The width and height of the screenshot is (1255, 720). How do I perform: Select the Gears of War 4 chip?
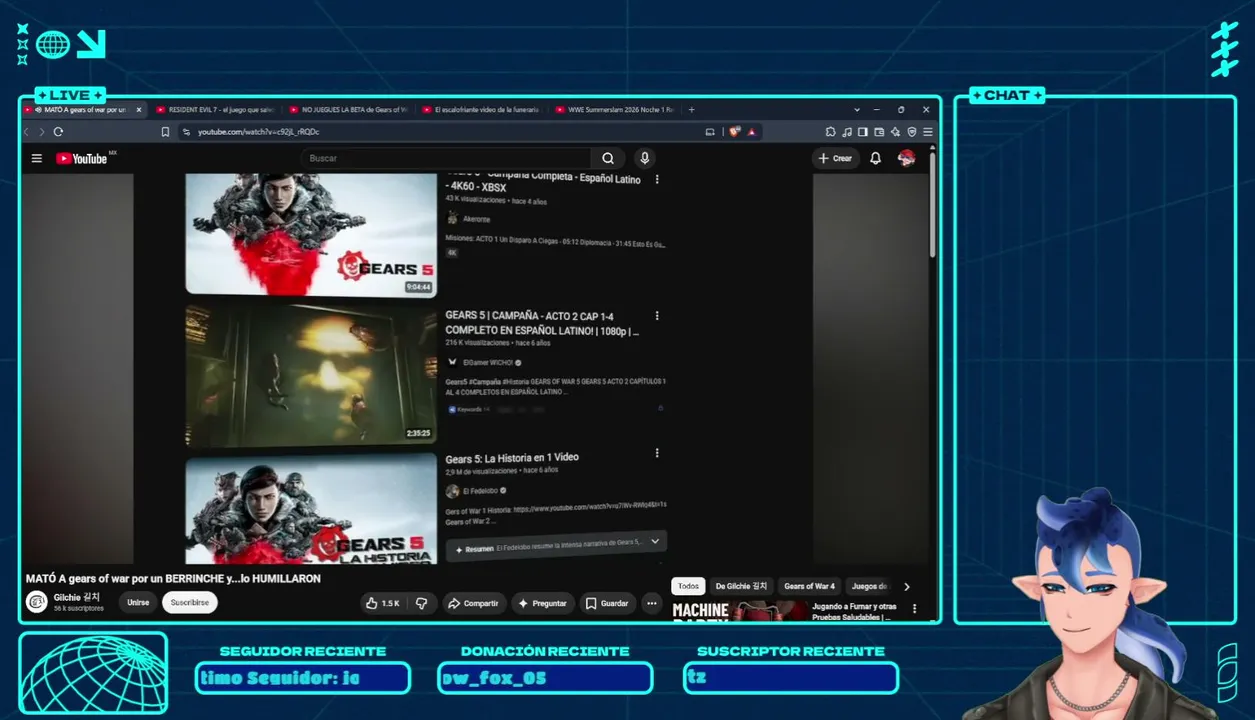click(x=809, y=586)
